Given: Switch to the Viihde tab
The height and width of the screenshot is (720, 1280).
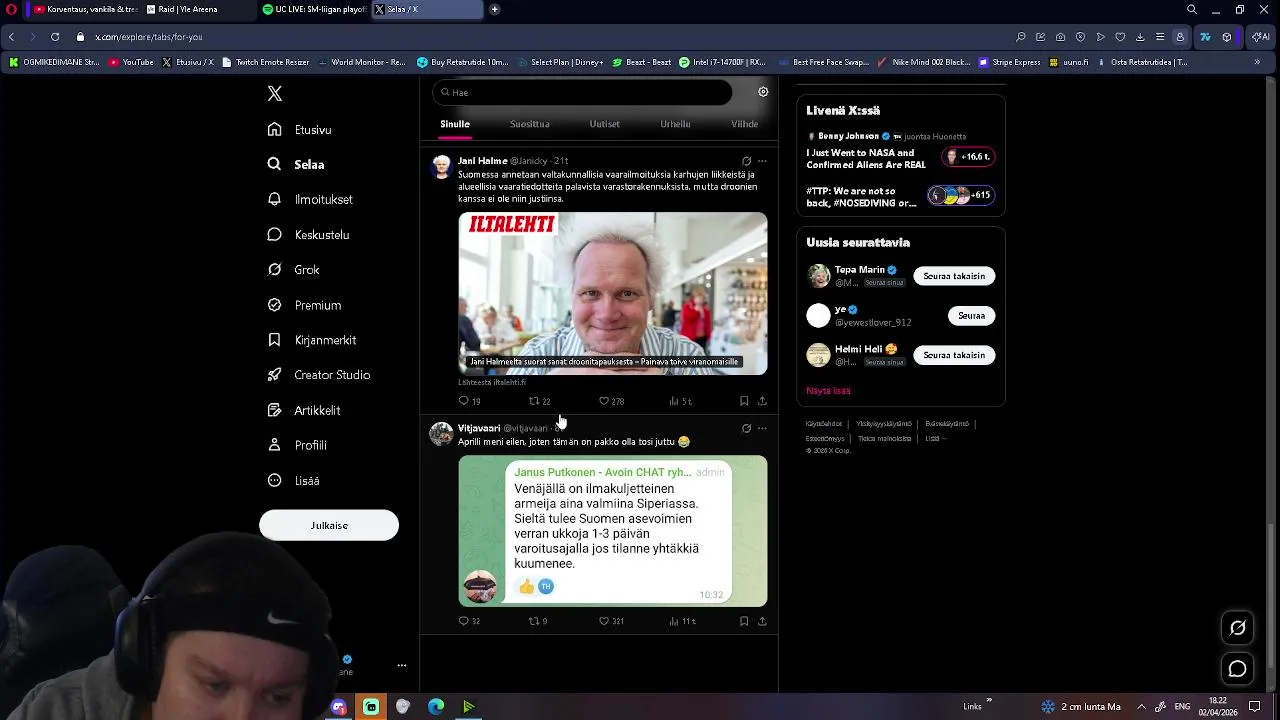Looking at the screenshot, I should (x=744, y=124).
